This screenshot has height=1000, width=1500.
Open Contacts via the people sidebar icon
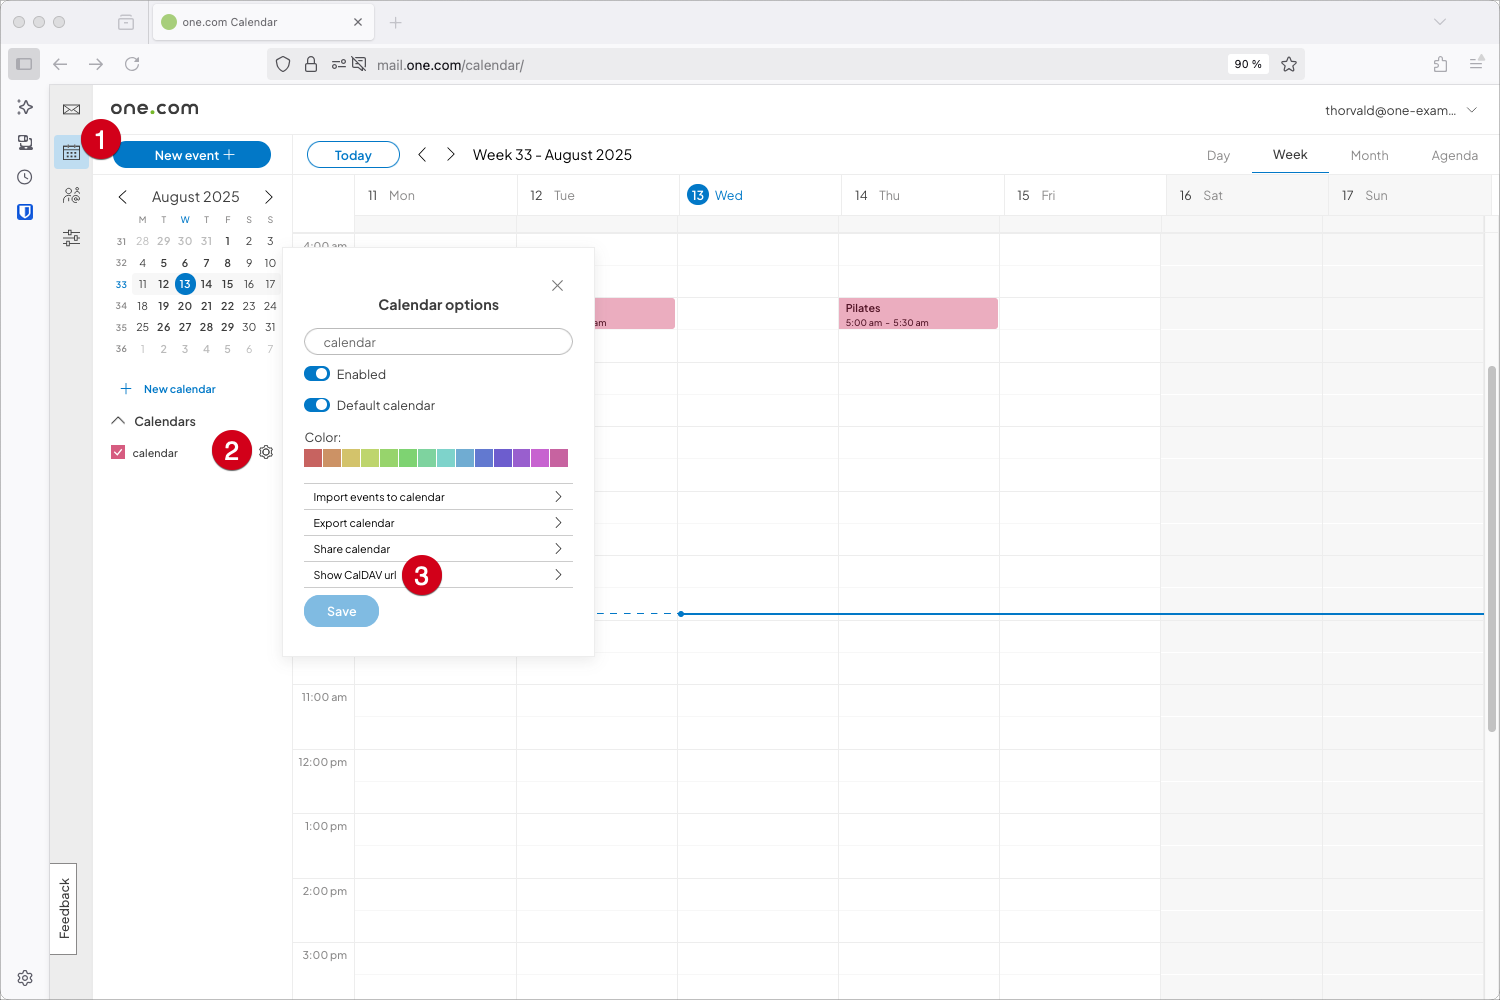[70, 195]
